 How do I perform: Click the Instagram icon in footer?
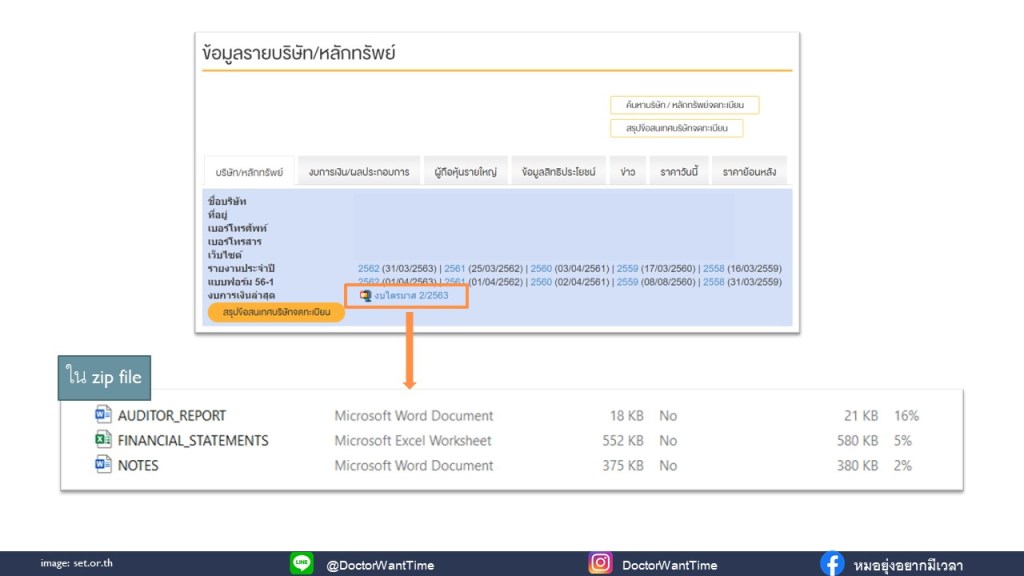pyautogui.click(x=600, y=564)
